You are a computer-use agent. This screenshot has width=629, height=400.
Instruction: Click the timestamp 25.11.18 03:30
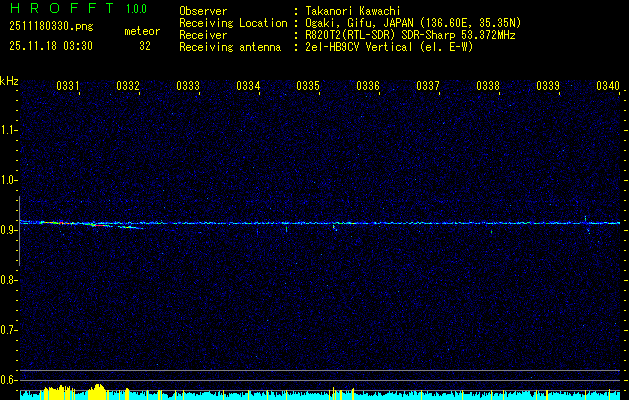[51, 46]
